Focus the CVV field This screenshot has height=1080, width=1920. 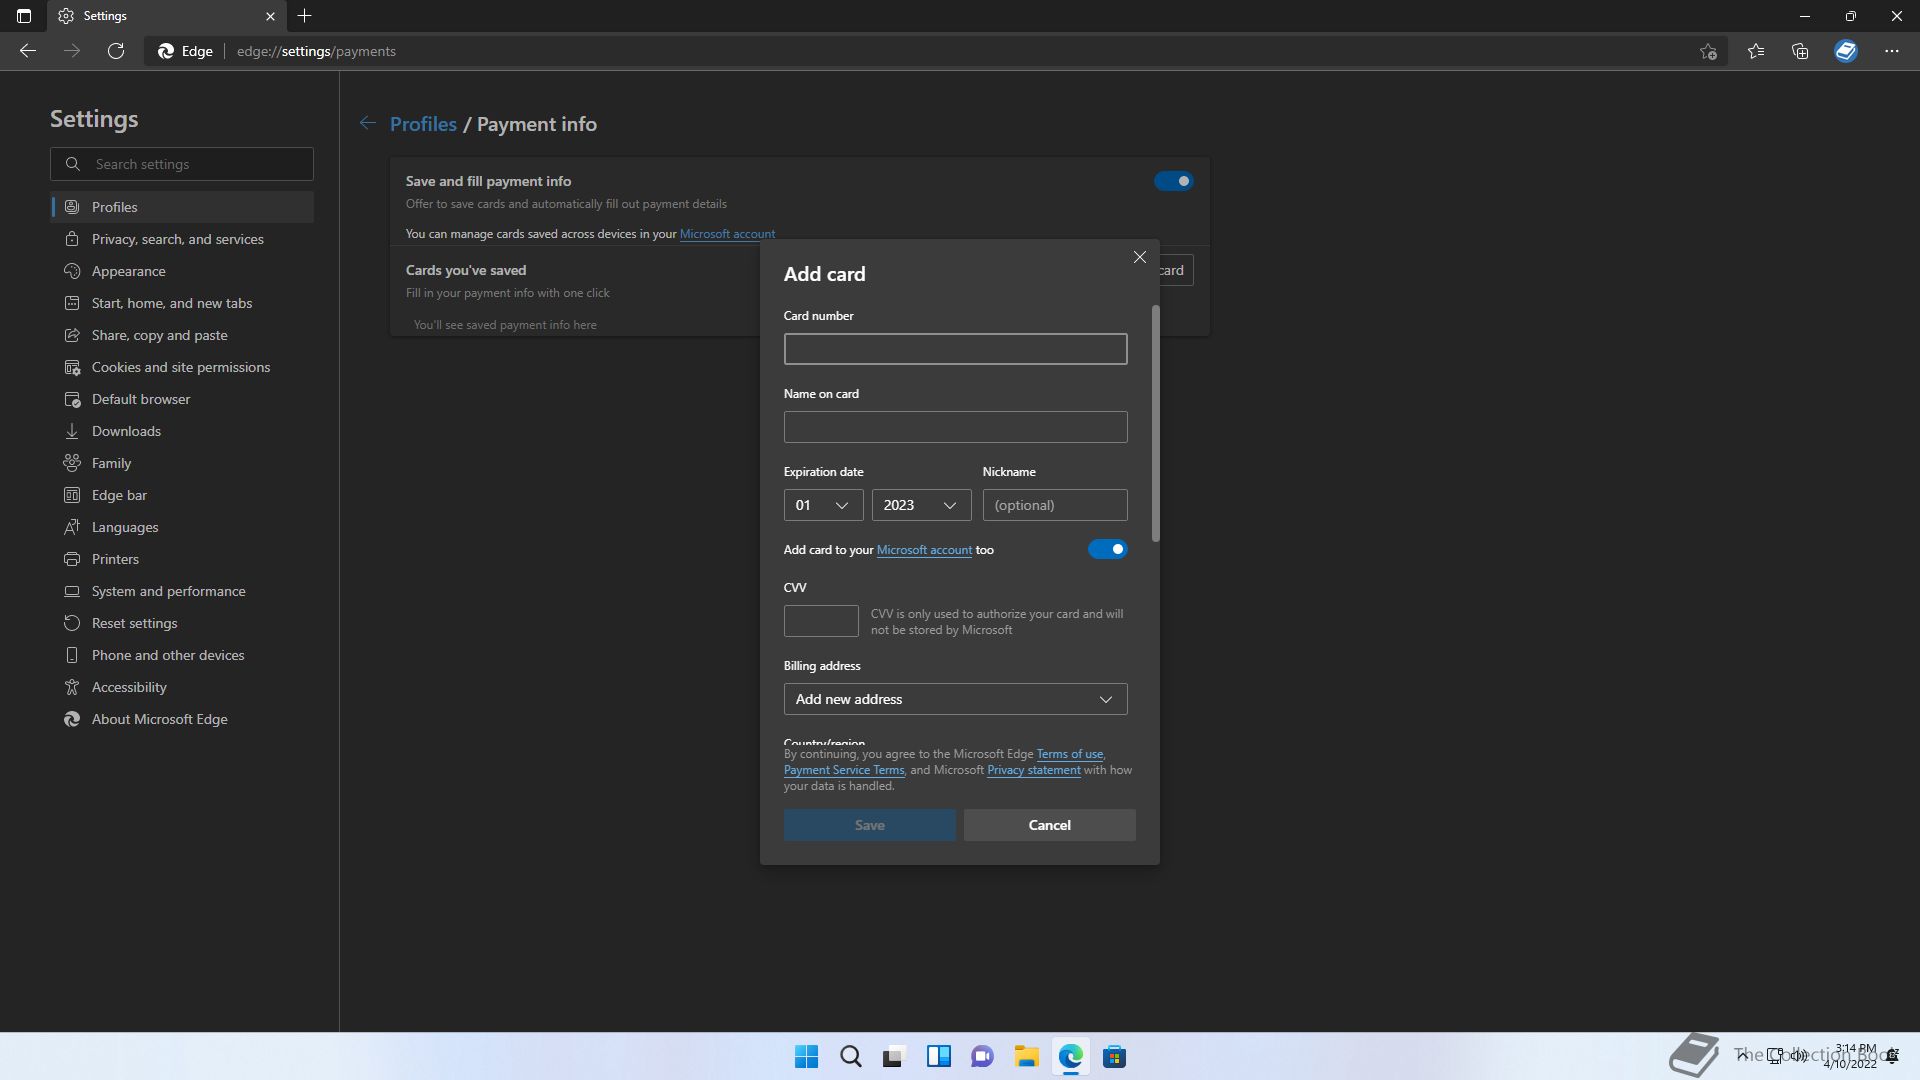[821, 621]
